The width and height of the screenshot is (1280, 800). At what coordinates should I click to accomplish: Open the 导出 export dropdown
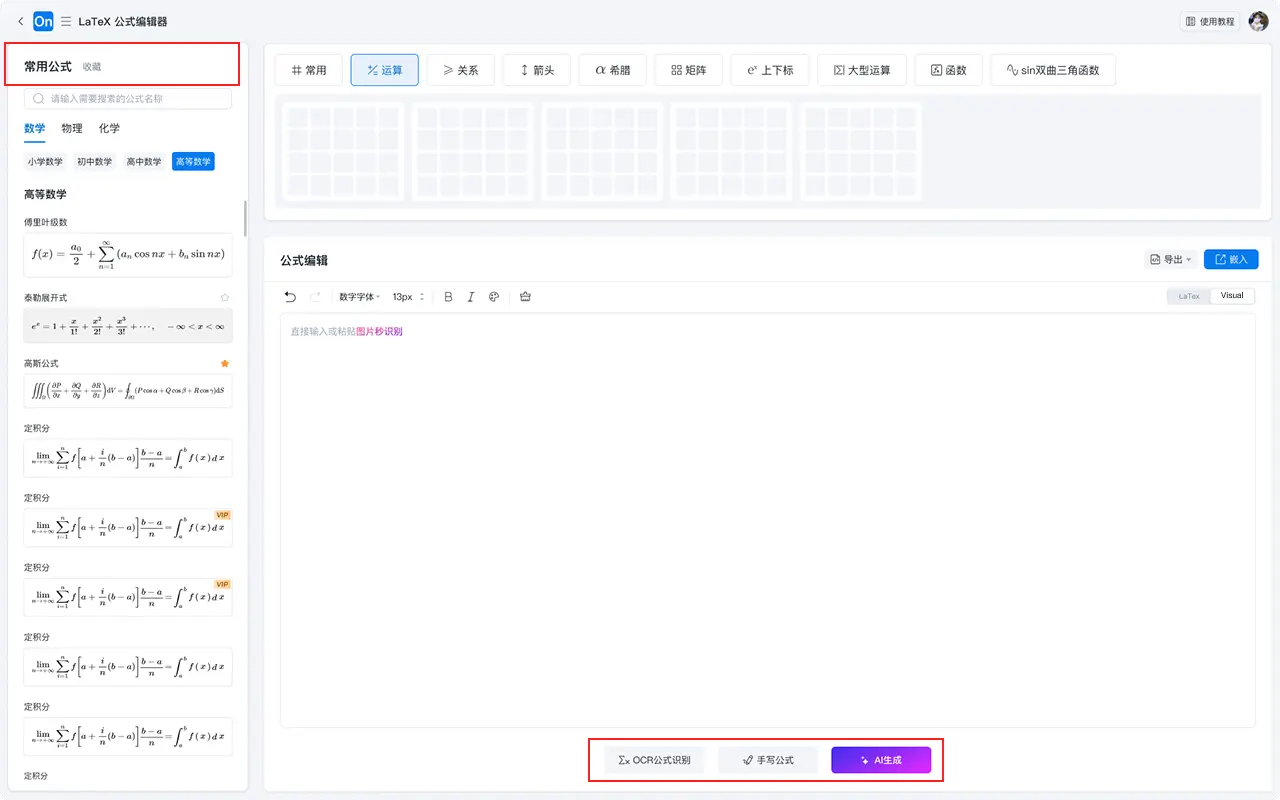point(1169,258)
